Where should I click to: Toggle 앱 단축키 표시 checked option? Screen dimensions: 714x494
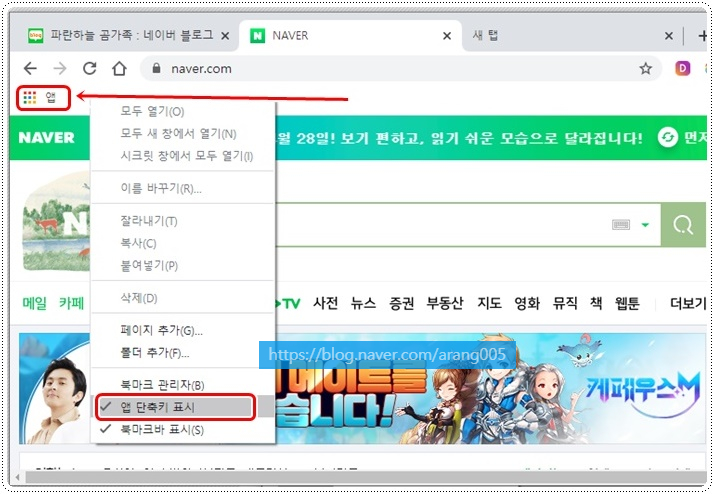(x=183, y=407)
